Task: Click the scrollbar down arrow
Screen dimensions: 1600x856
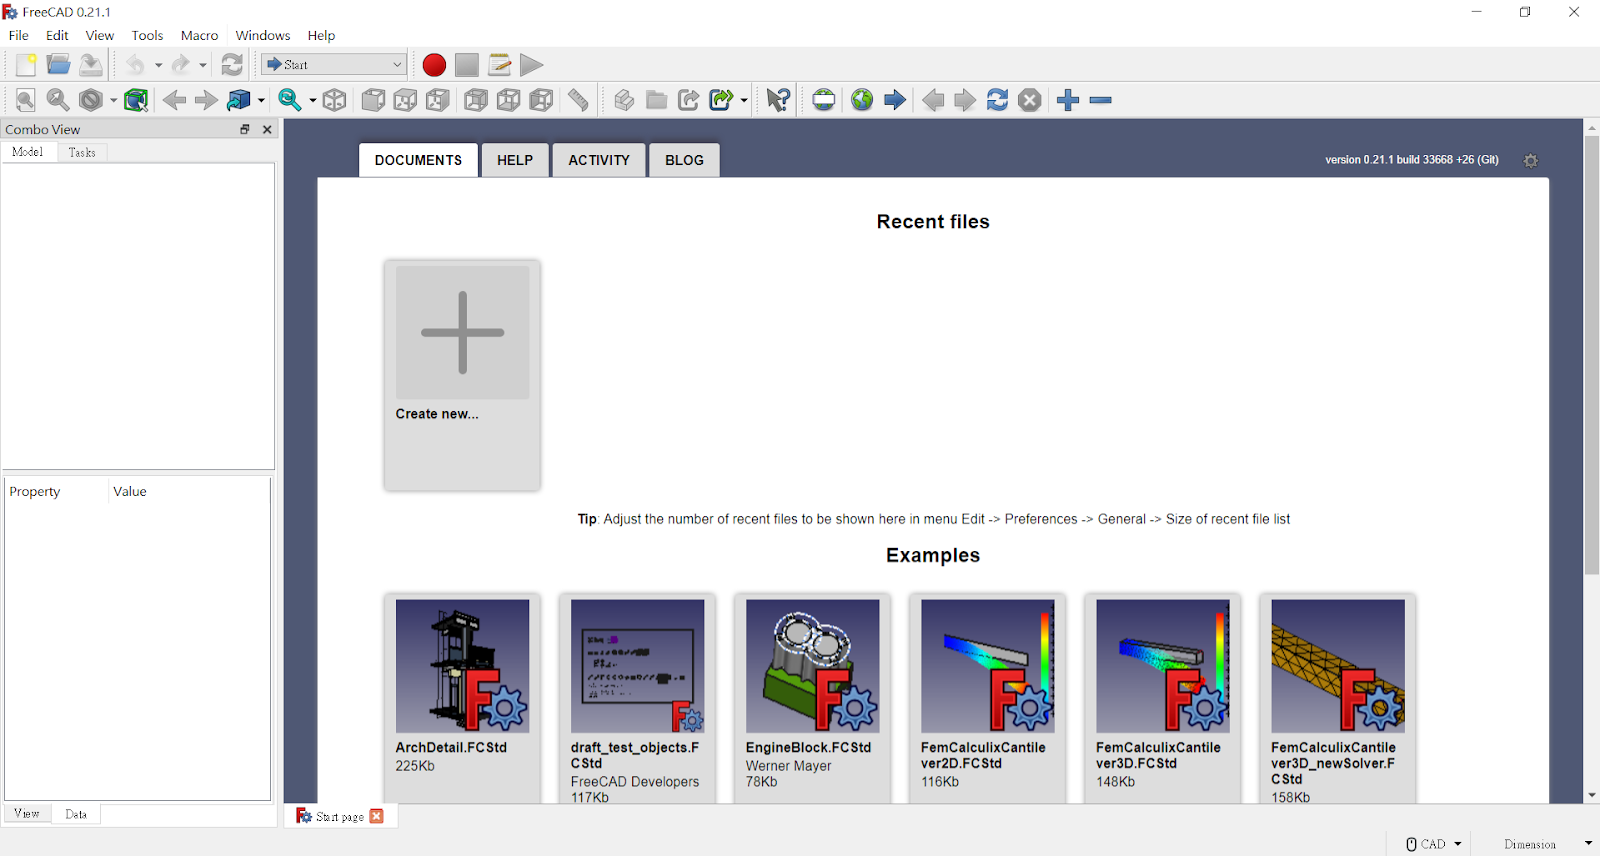Action: 1591,796
